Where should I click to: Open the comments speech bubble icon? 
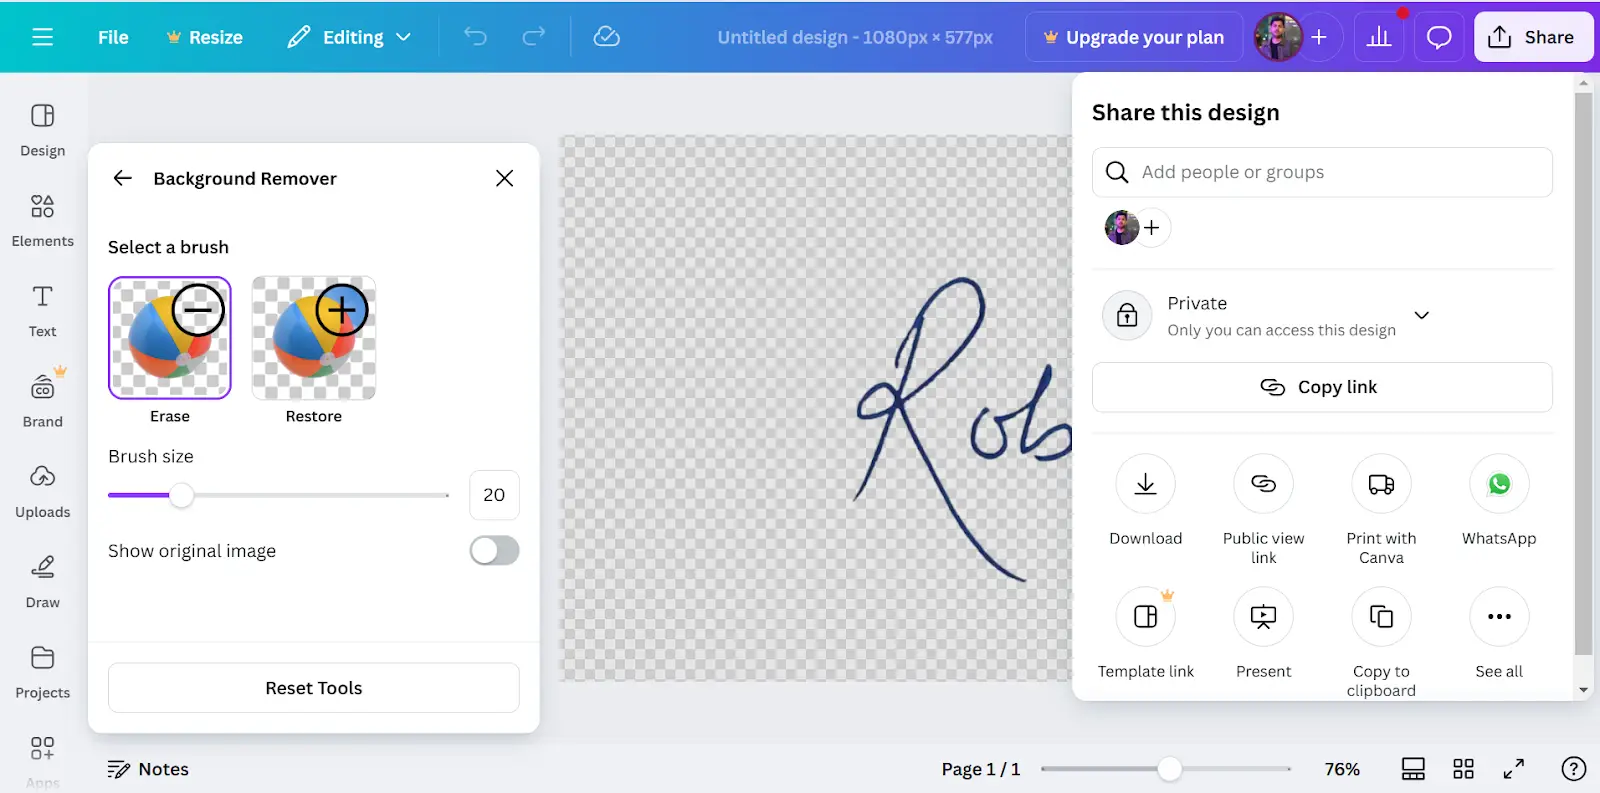tap(1439, 37)
